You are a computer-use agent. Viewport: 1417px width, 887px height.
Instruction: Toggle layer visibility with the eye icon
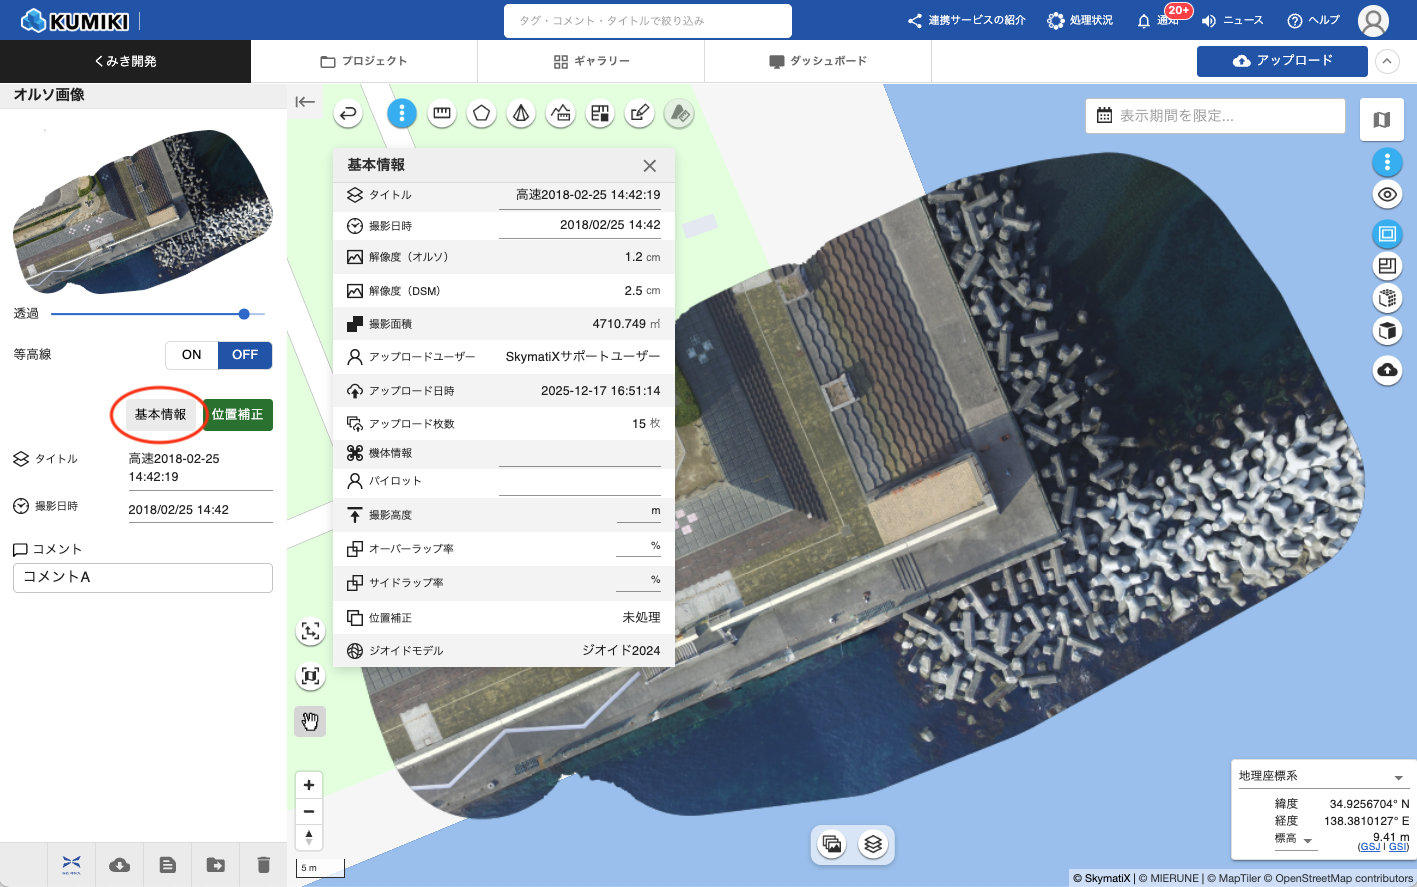click(1387, 195)
